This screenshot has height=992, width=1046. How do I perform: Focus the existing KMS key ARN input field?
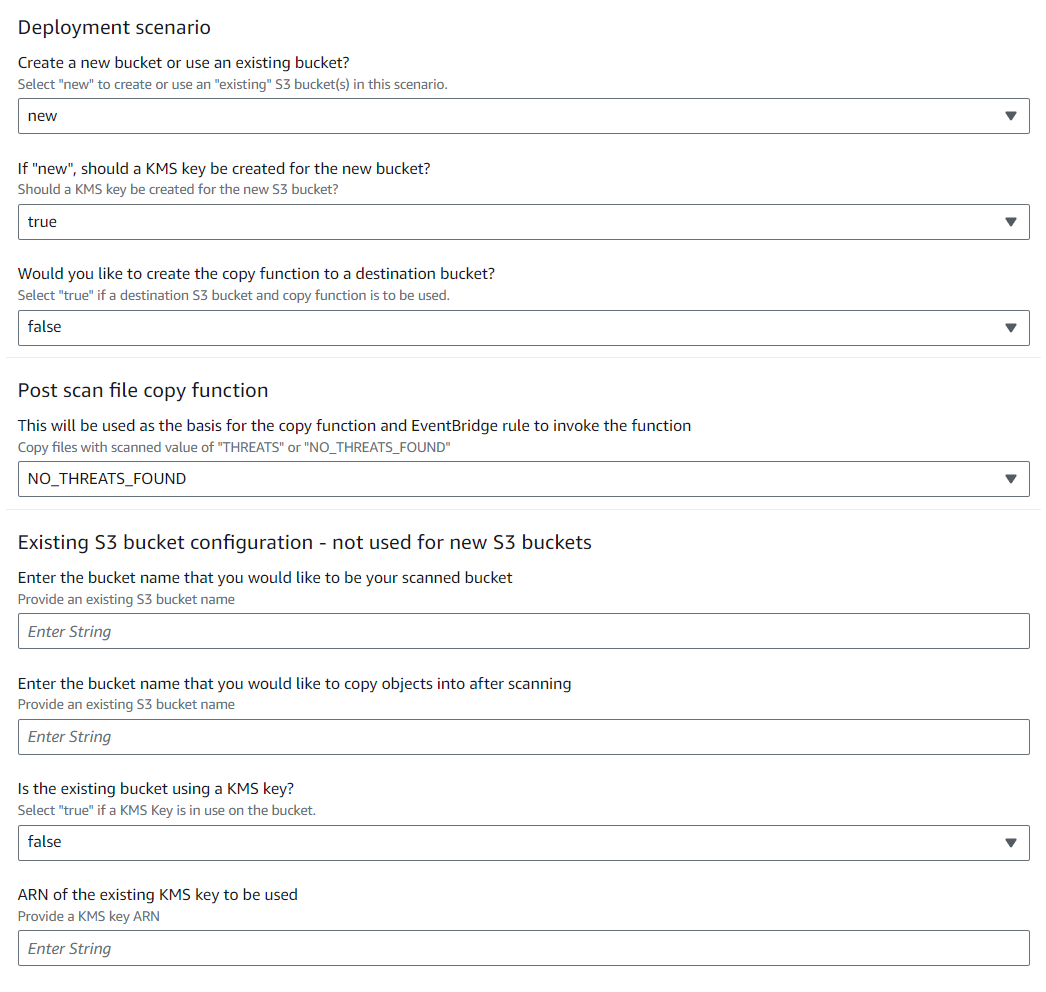(x=523, y=948)
